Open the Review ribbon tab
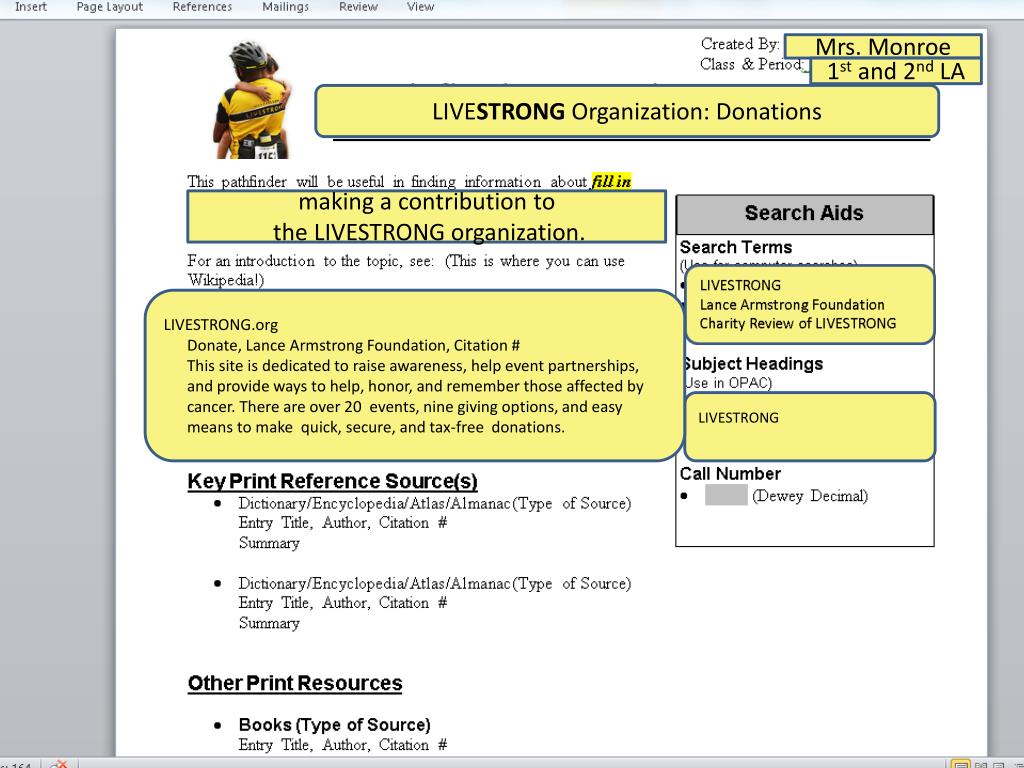 click(358, 7)
